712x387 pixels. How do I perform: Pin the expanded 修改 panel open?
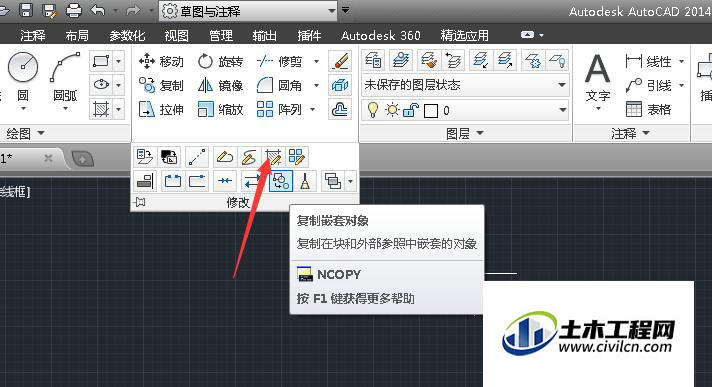point(140,202)
